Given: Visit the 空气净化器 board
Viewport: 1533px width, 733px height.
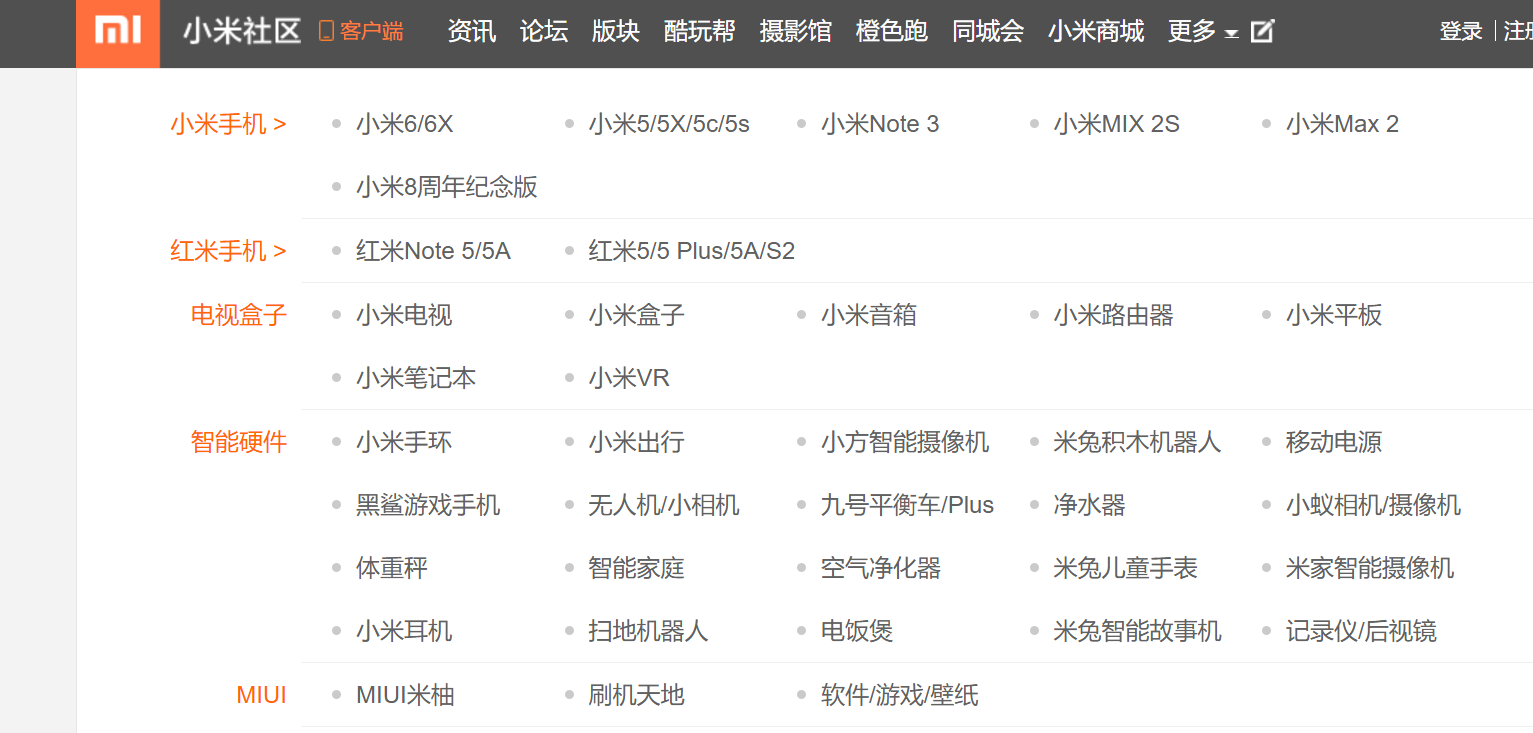Looking at the screenshot, I should (x=881, y=568).
